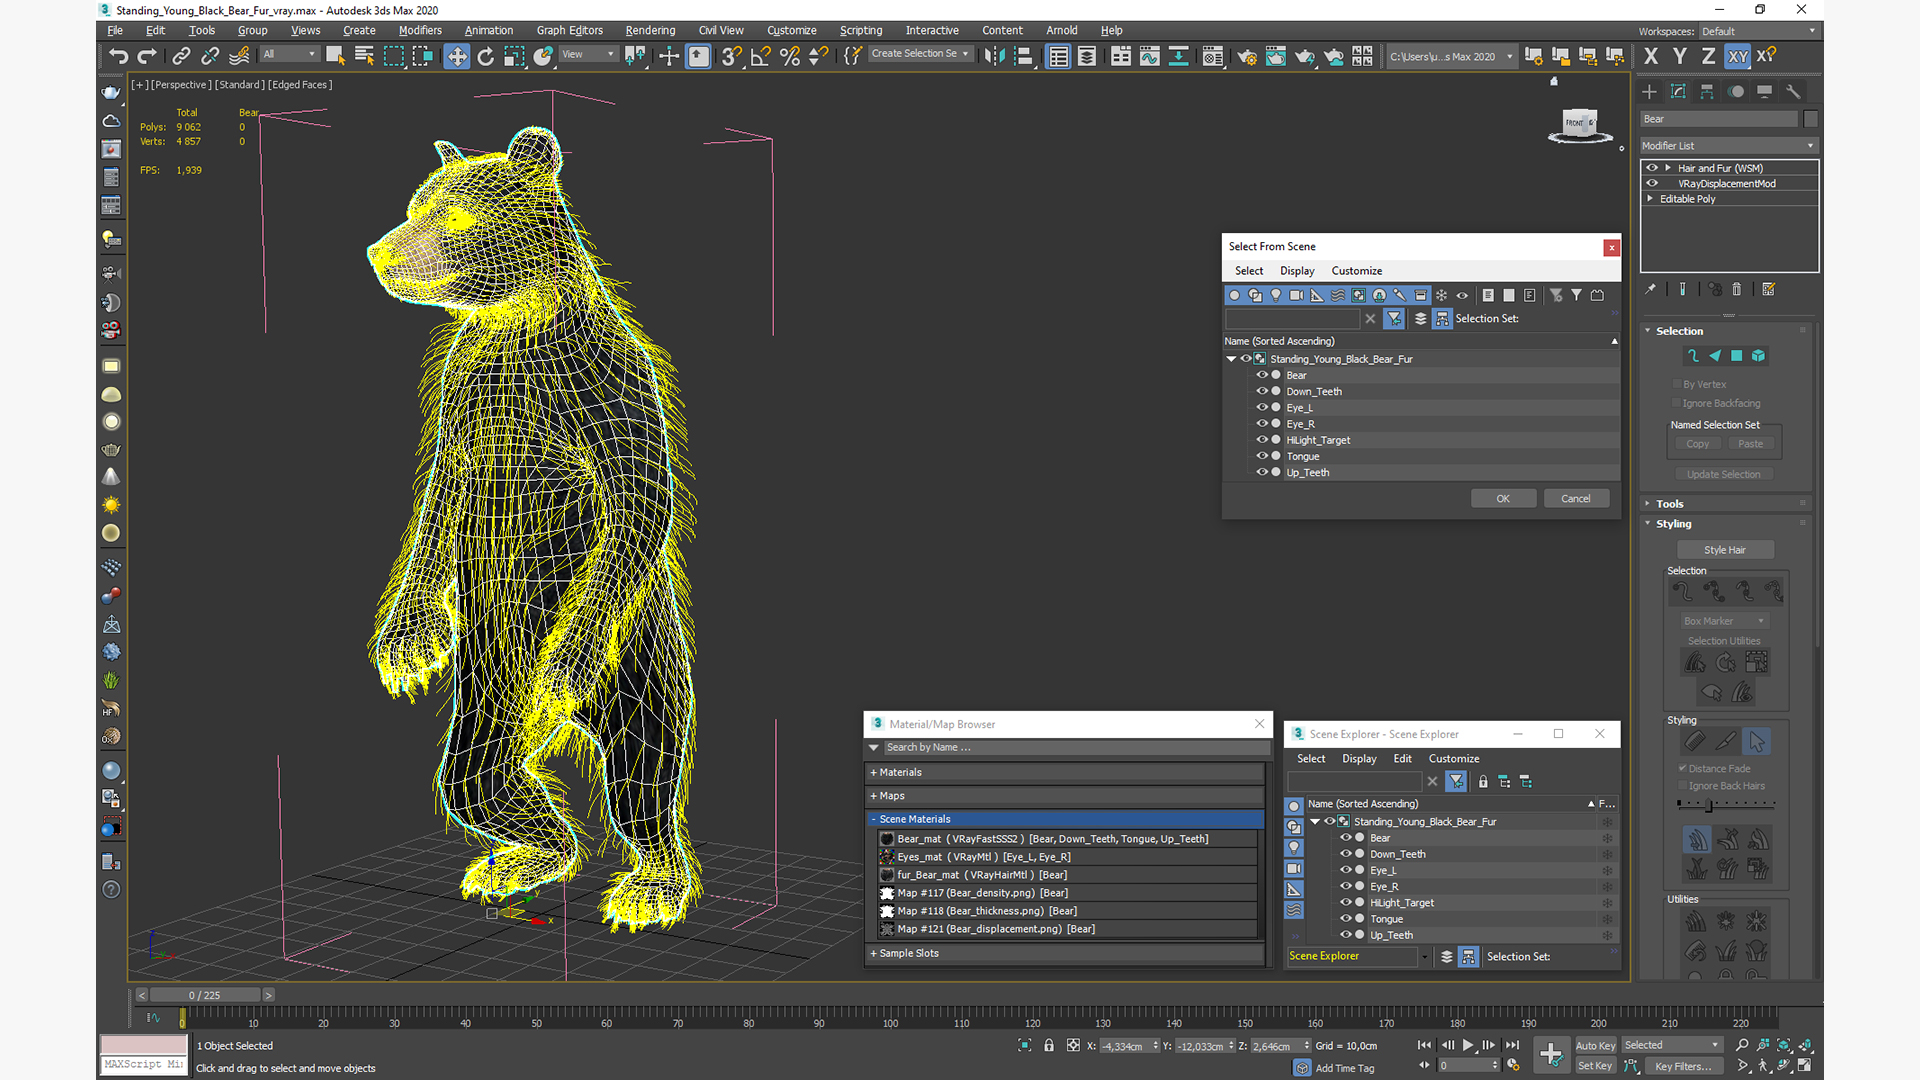Activate the Select and Rotate tool

coord(486,56)
